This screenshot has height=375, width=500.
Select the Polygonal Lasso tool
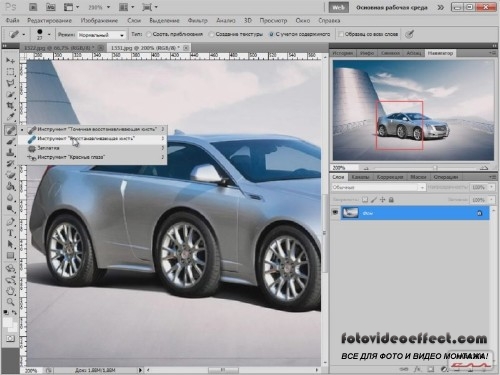coord(10,83)
